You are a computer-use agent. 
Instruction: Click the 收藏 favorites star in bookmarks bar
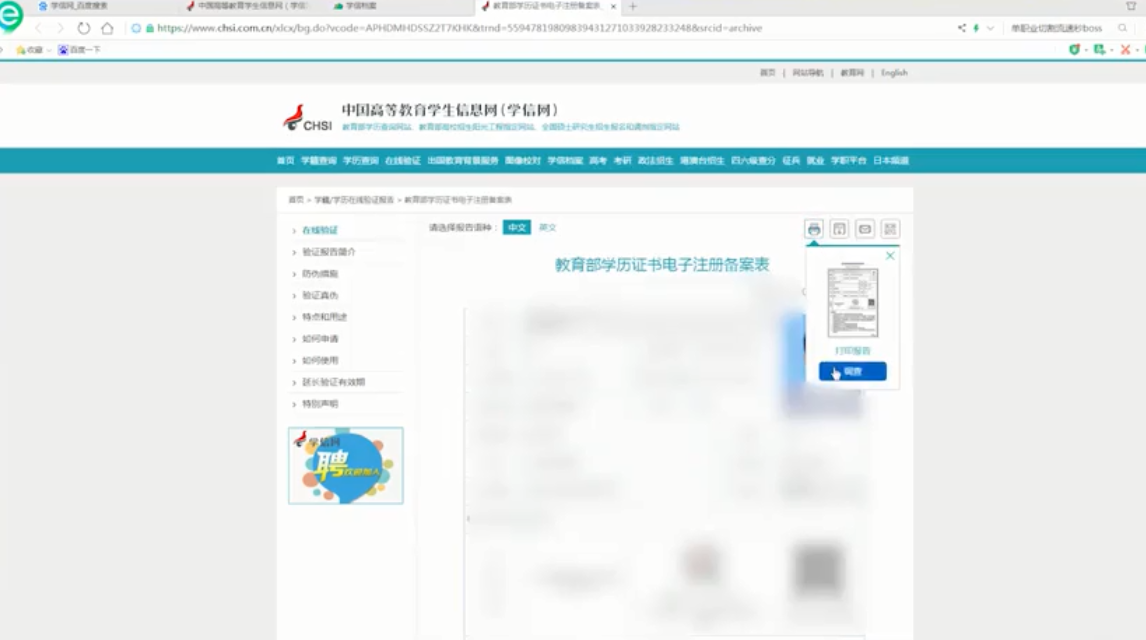29,50
